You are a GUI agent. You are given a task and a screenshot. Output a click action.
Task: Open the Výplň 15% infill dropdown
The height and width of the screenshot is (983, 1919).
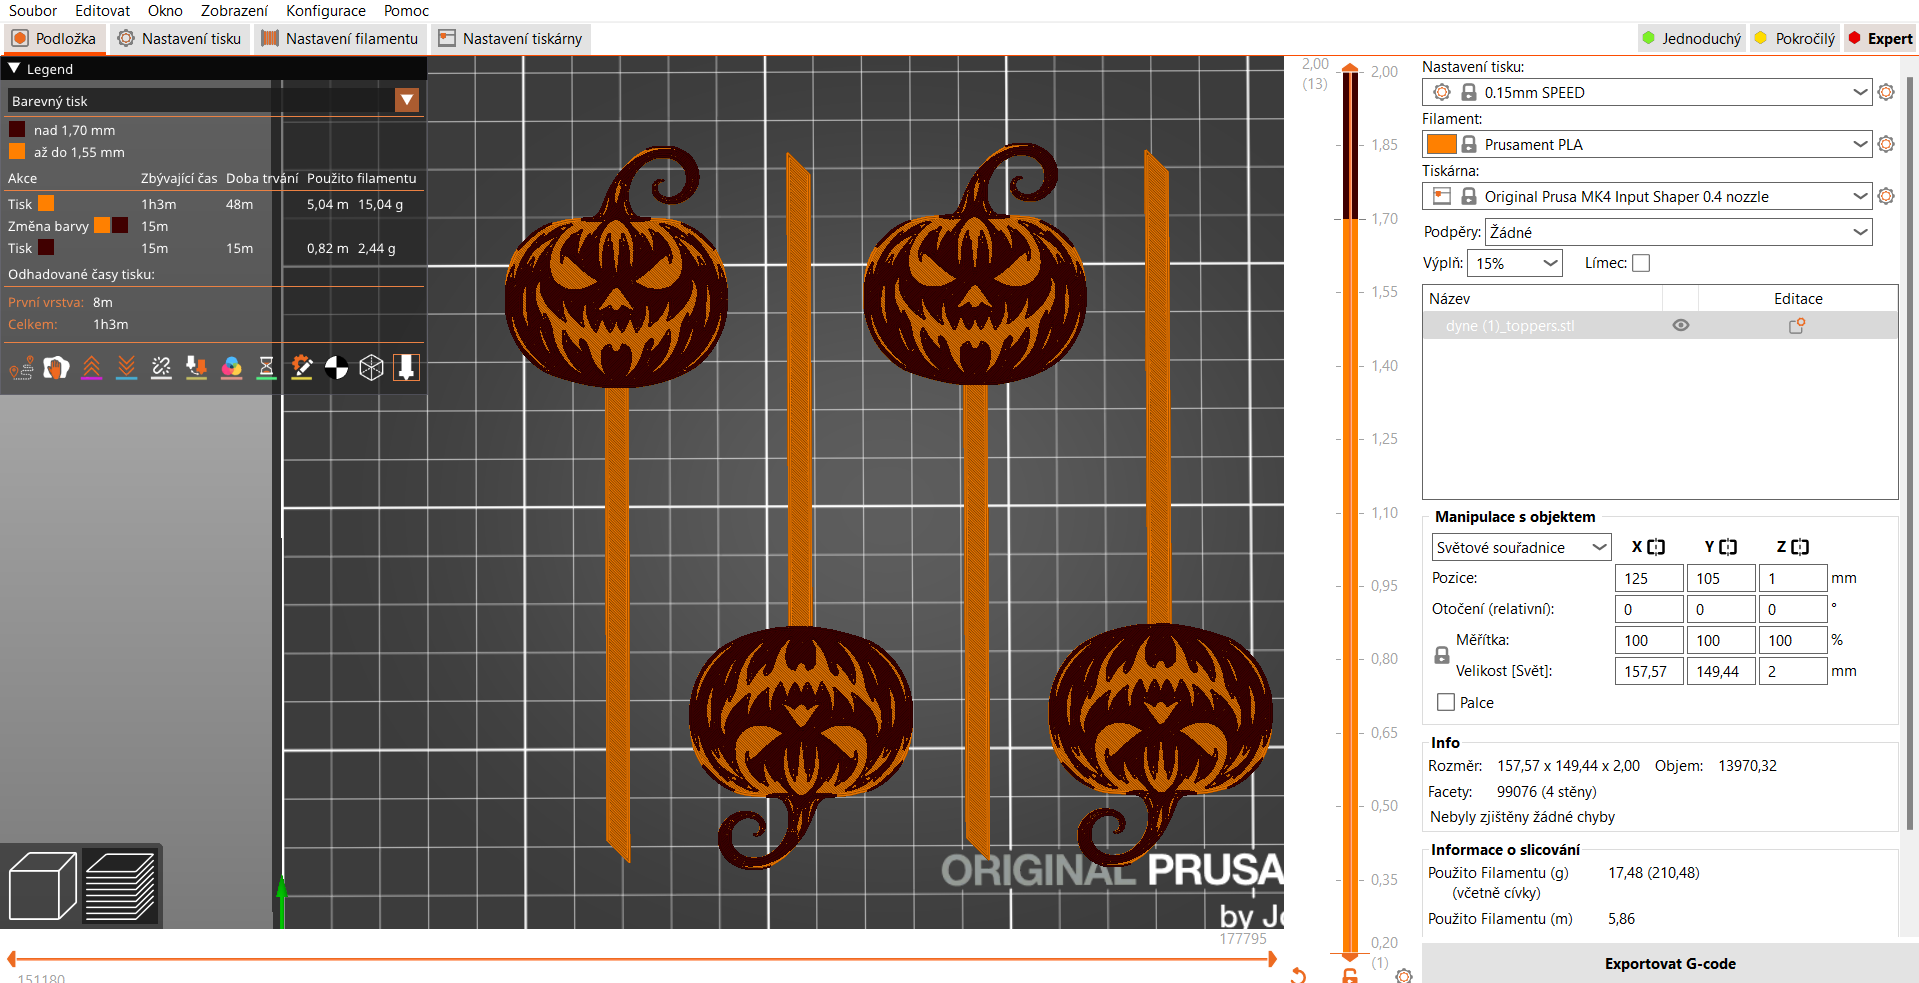click(x=1514, y=263)
